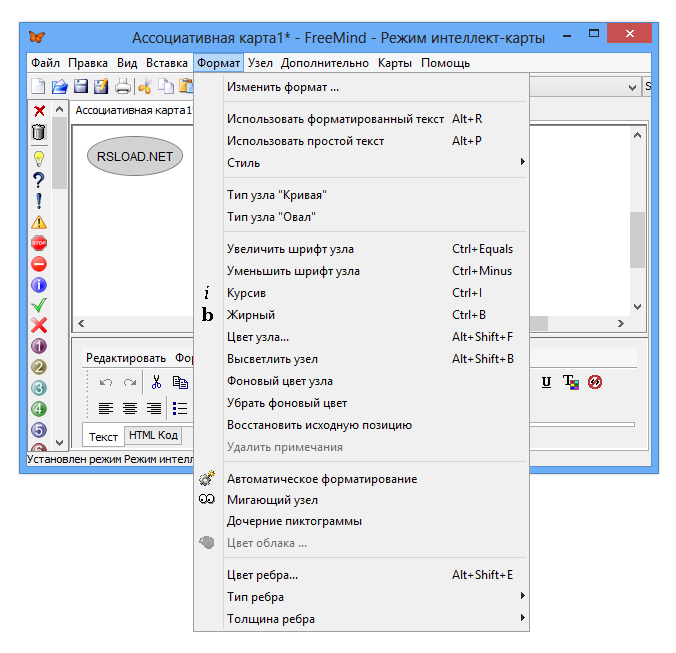Image resolution: width=676 pixels, height=653 pixels.
Task: Click the note editor copy icon
Action: coord(180,382)
